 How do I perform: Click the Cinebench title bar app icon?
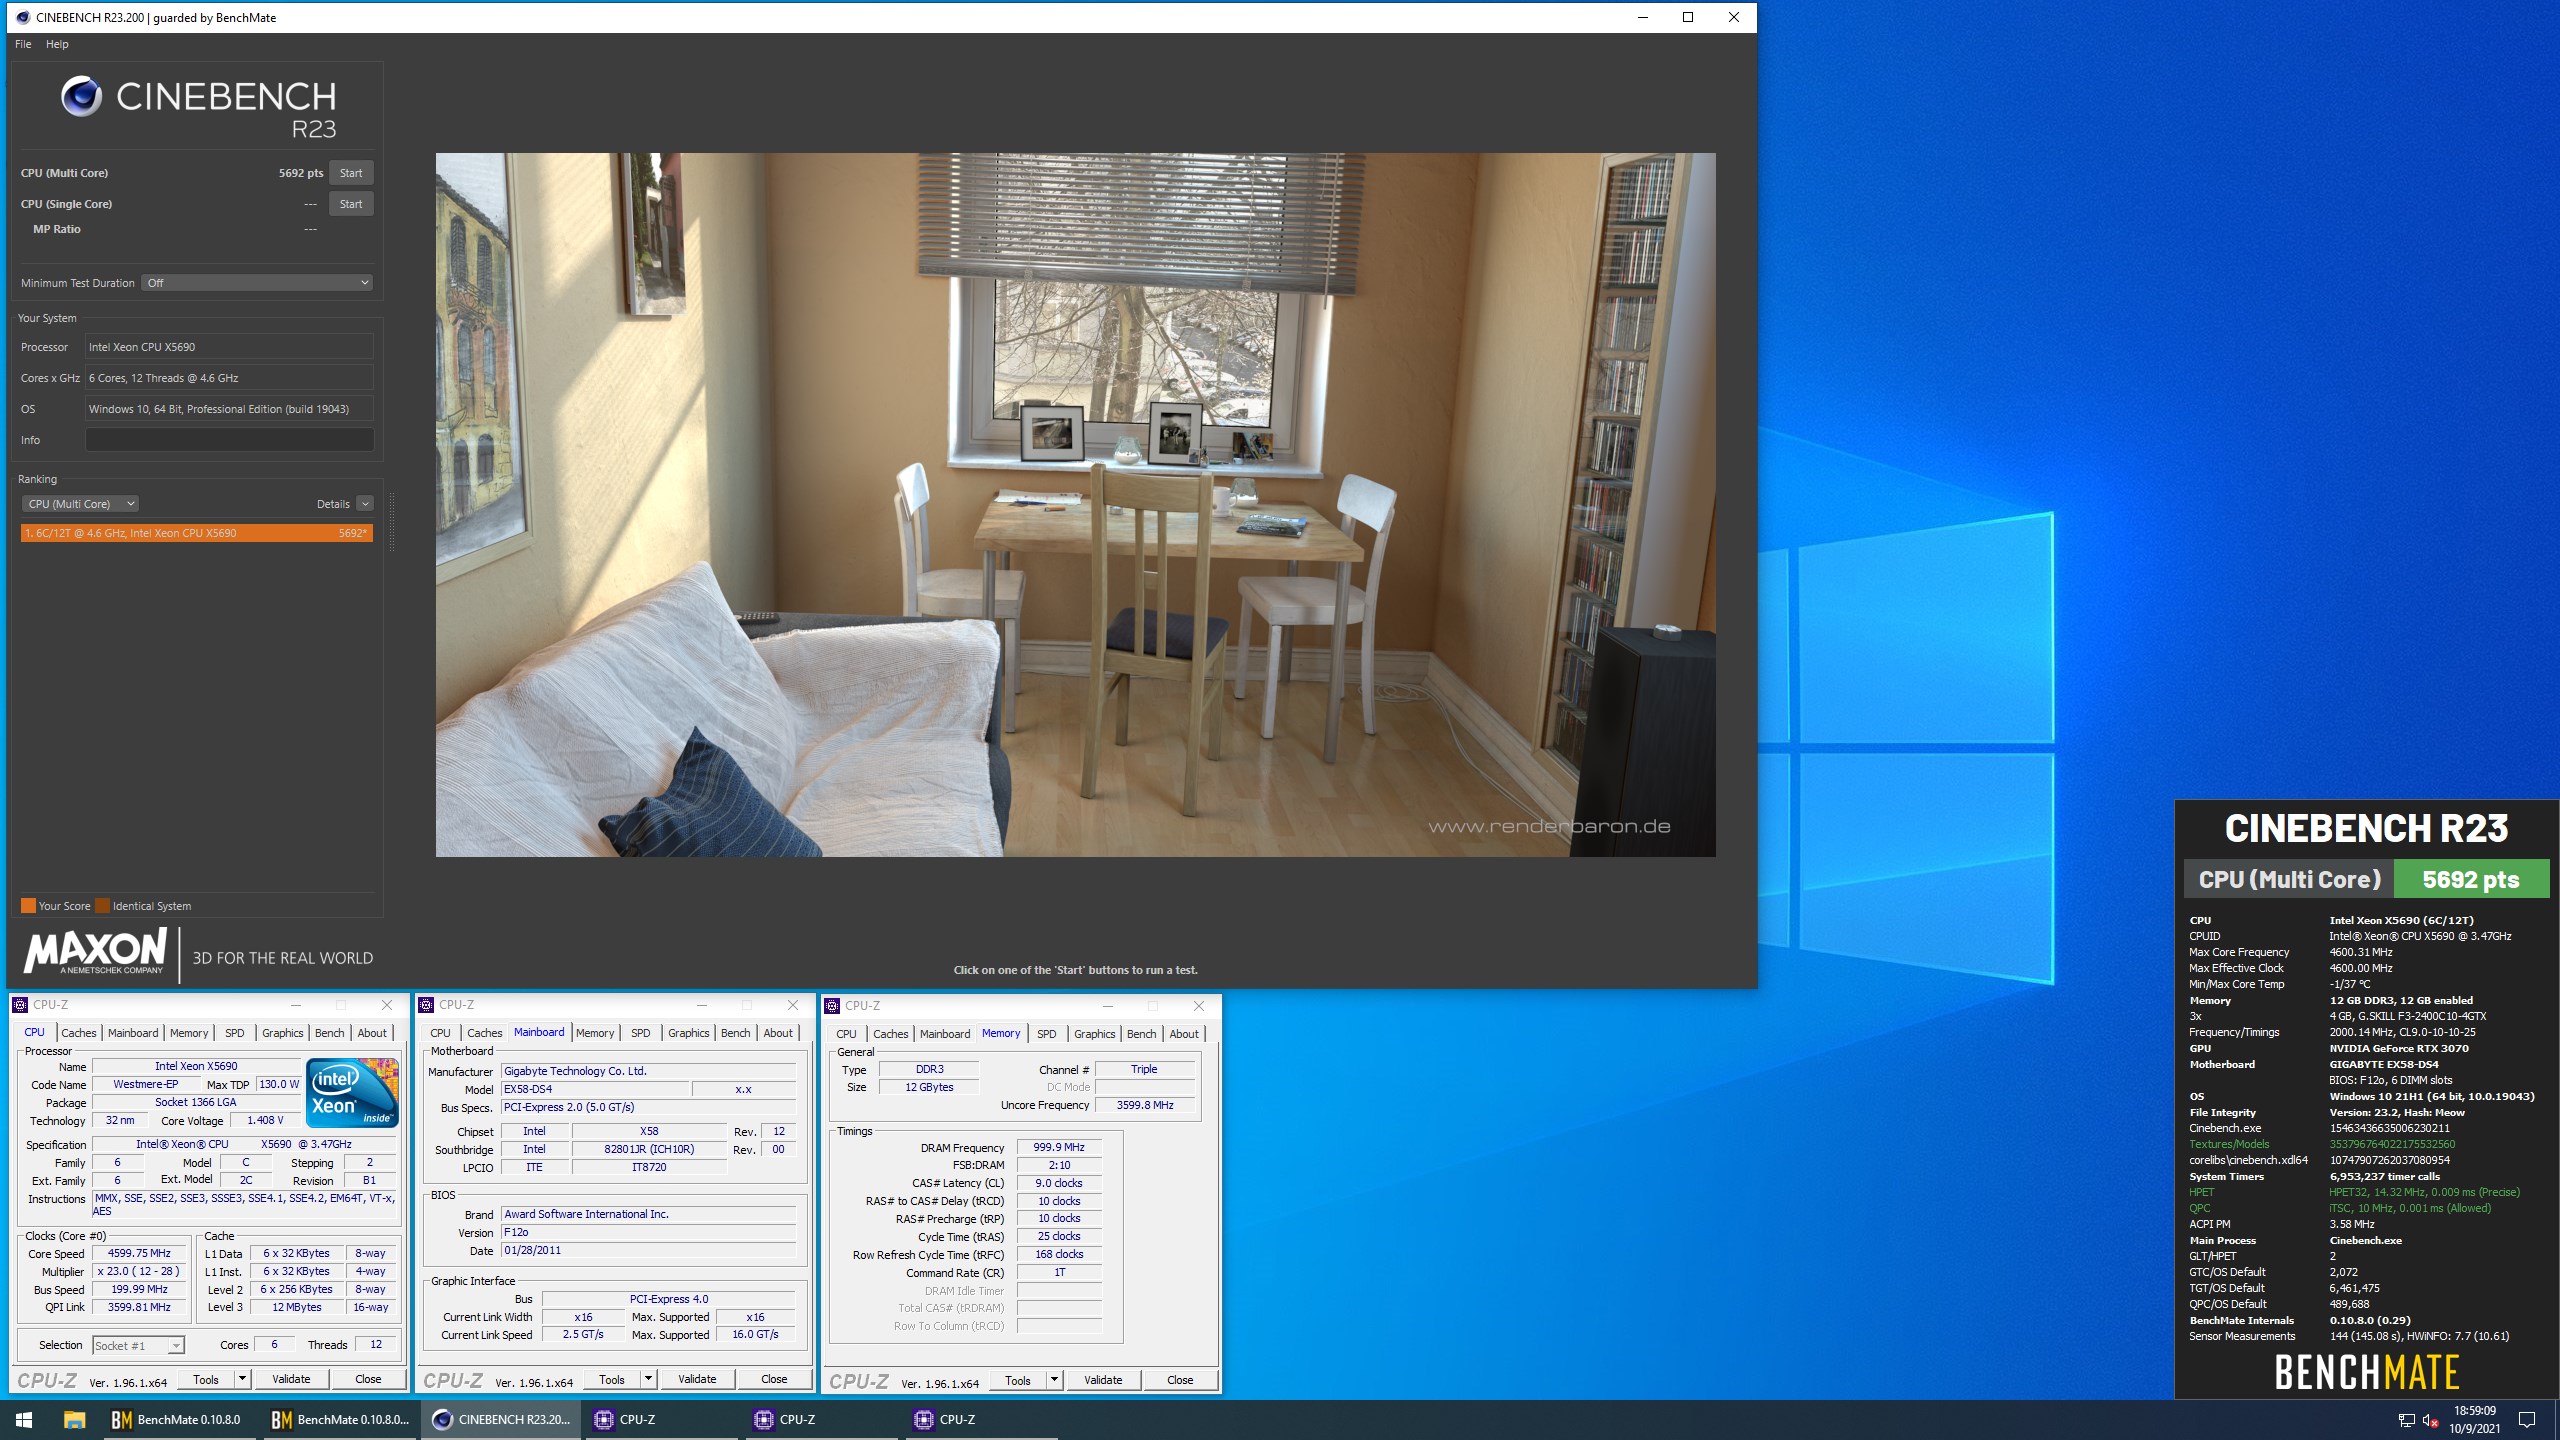tap(23, 17)
